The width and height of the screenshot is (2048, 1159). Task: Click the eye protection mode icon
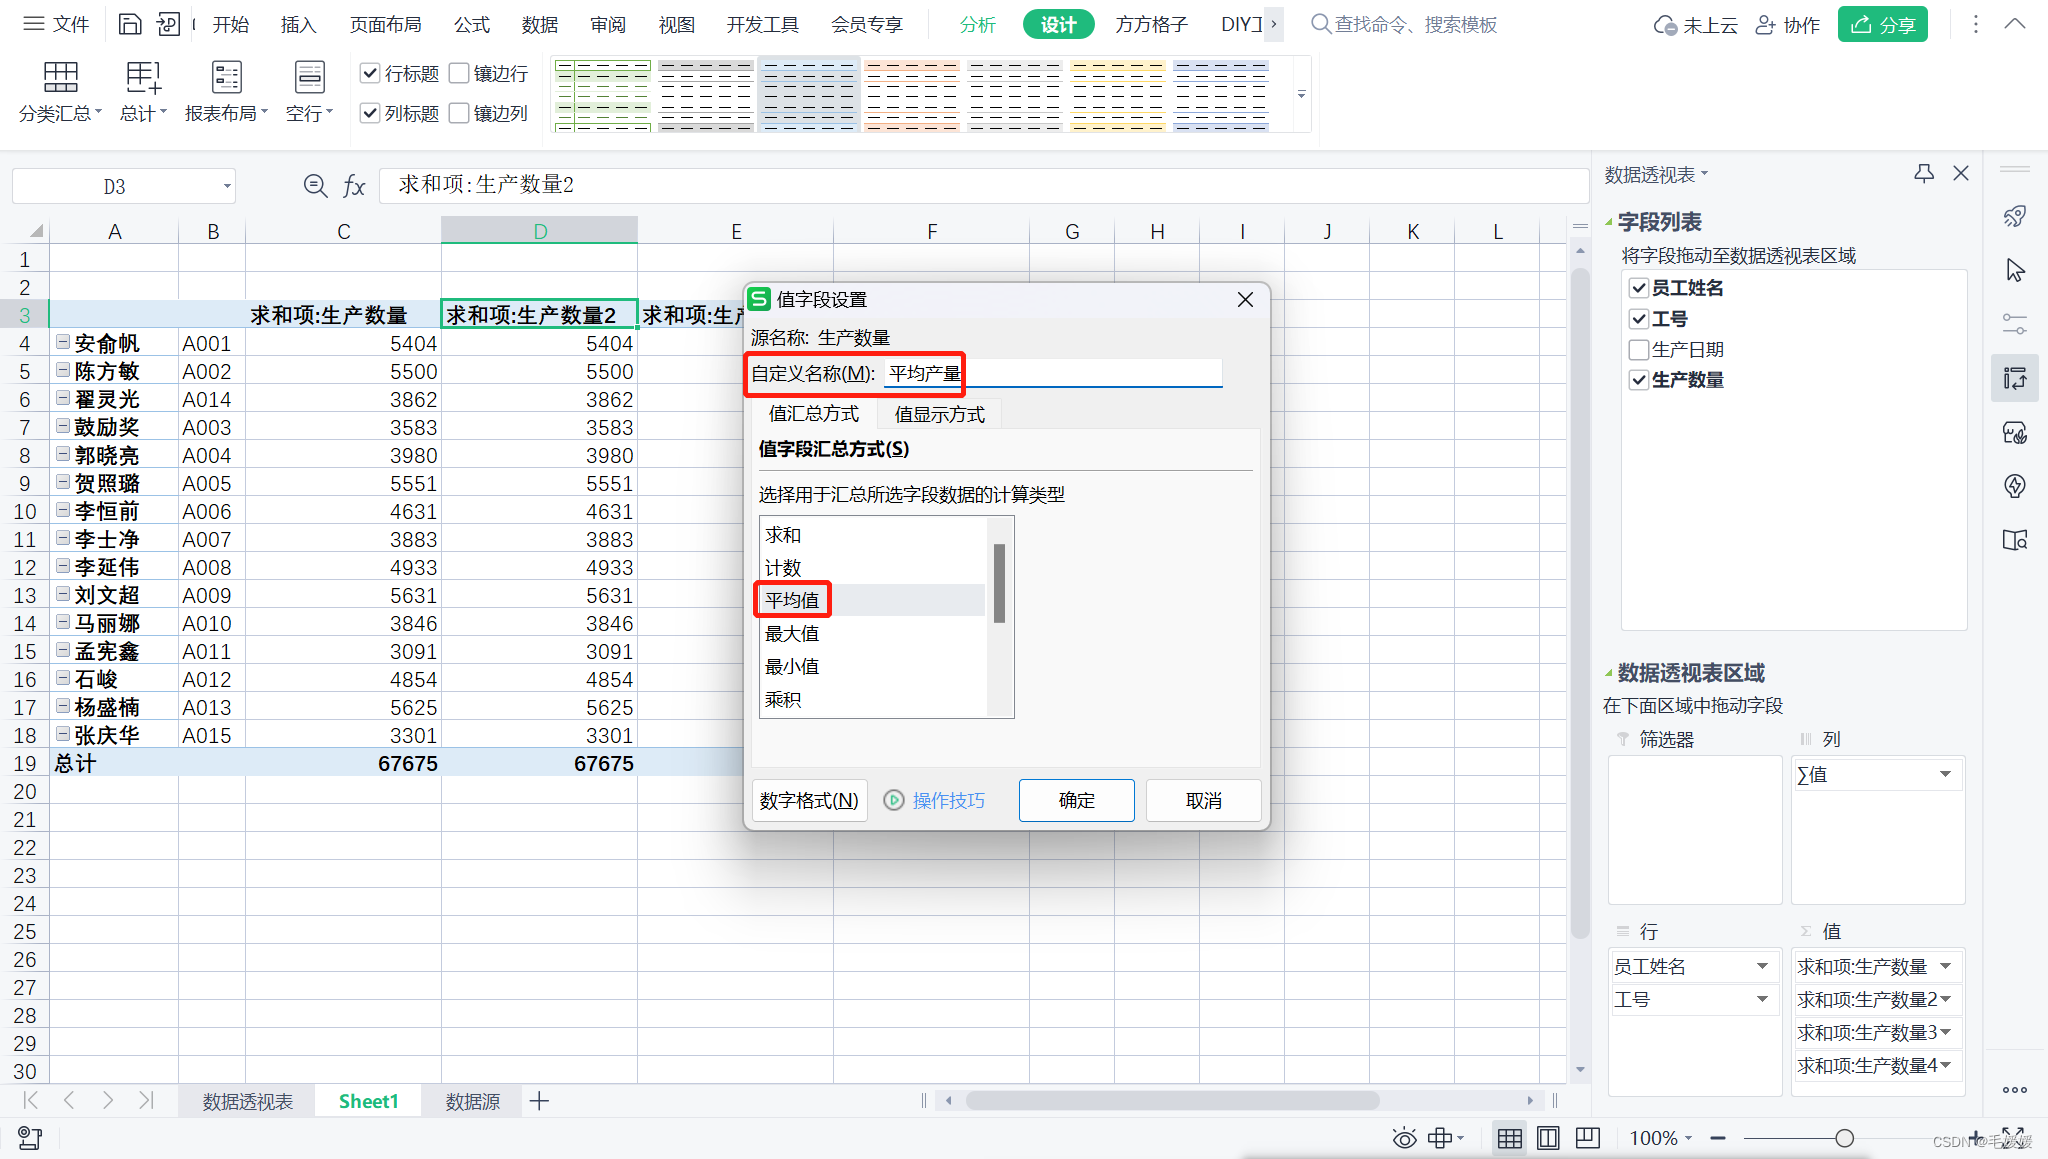tap(1404, 1138)
